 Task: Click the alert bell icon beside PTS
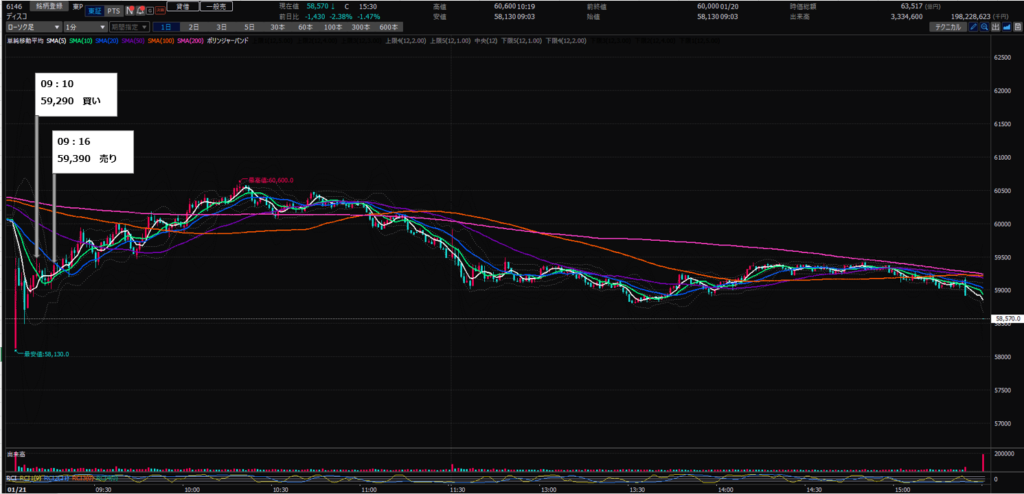point(143,8)
